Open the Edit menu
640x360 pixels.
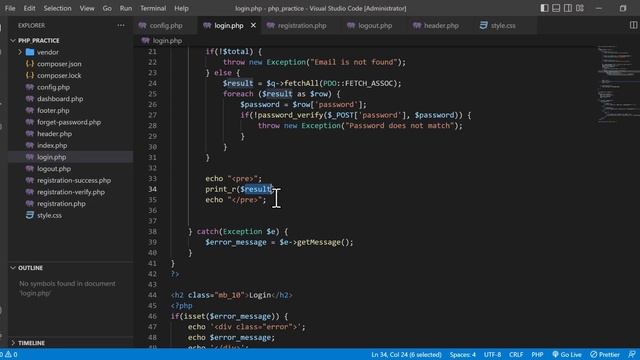click(x=29, y=8)
